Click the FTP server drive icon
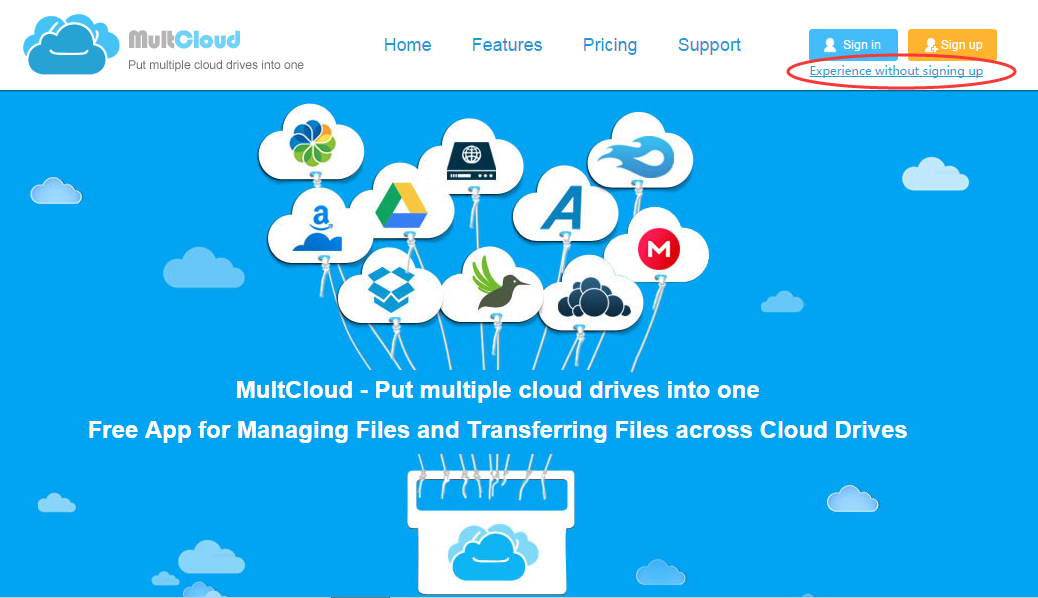The image size is (1038, 598). [x=471, y=160]
